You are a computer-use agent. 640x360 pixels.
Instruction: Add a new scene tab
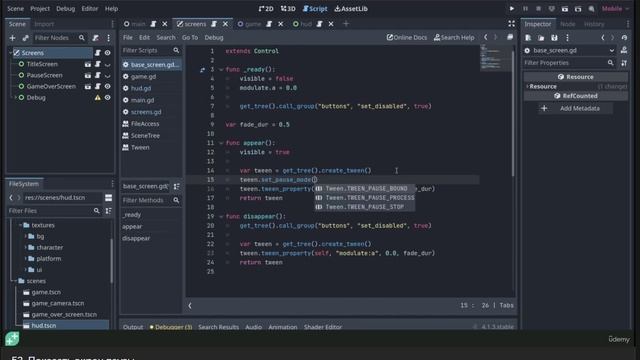pos(346,24)
